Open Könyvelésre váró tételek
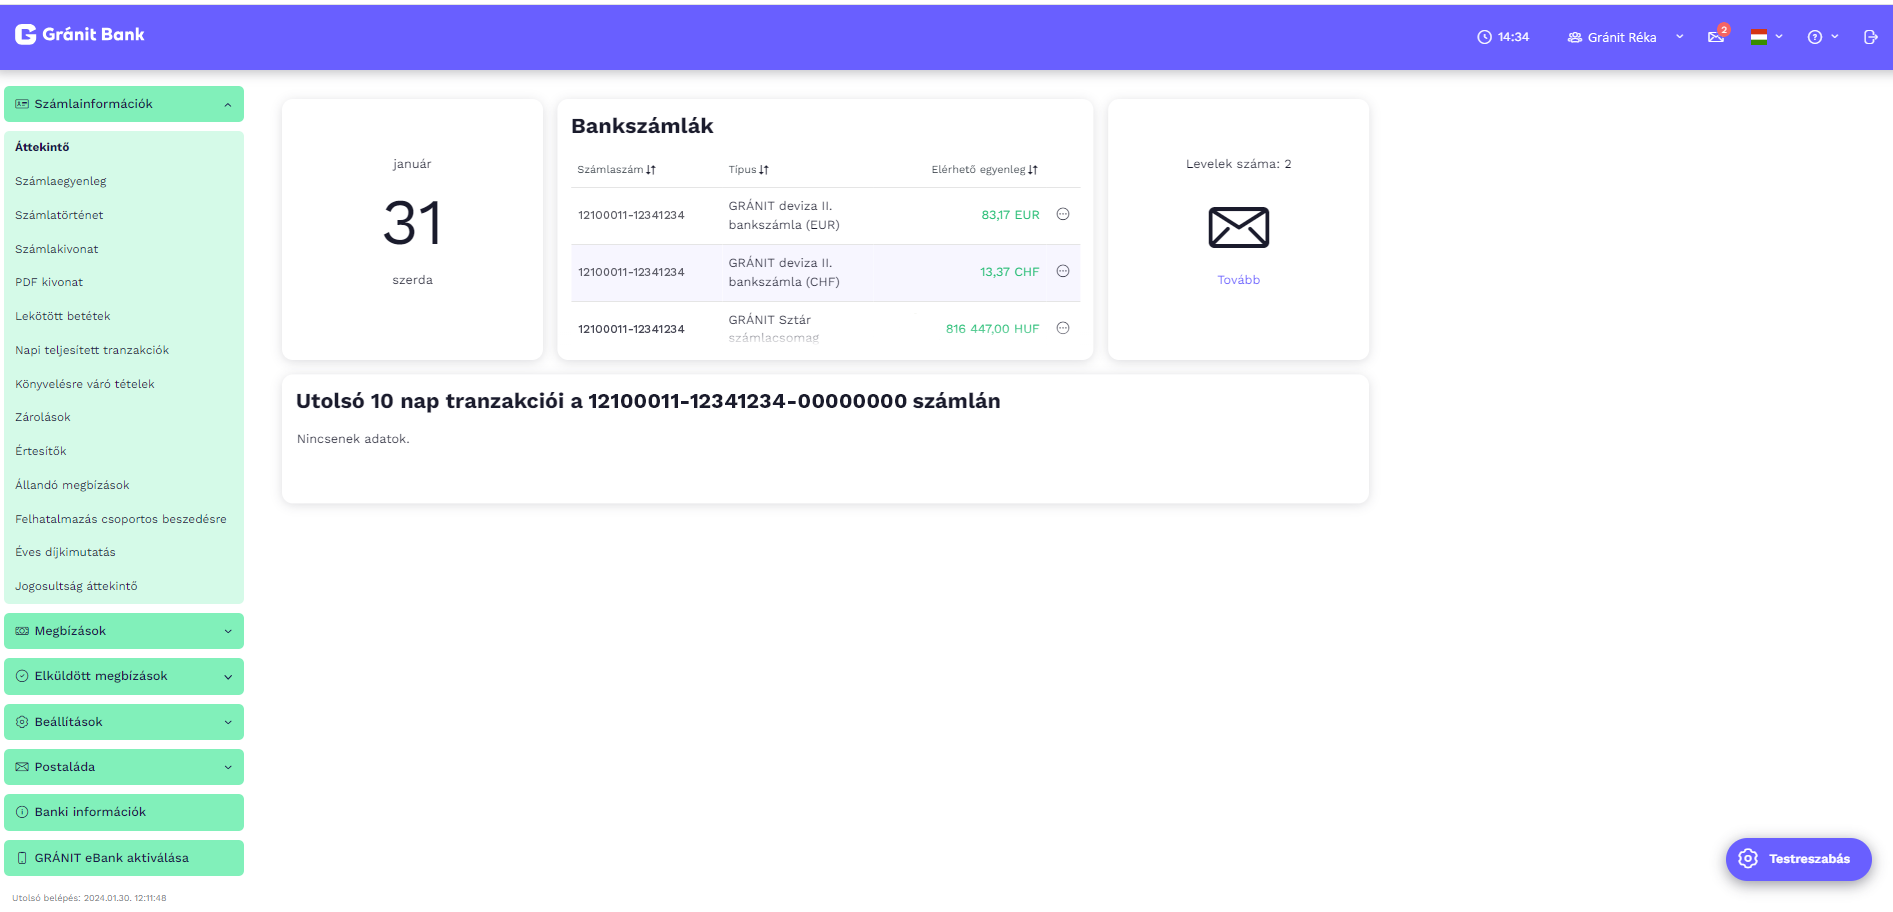 85,384
